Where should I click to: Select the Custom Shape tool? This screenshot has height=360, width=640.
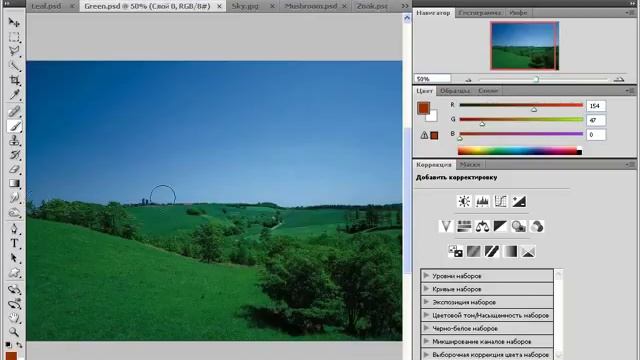point(14,273)
